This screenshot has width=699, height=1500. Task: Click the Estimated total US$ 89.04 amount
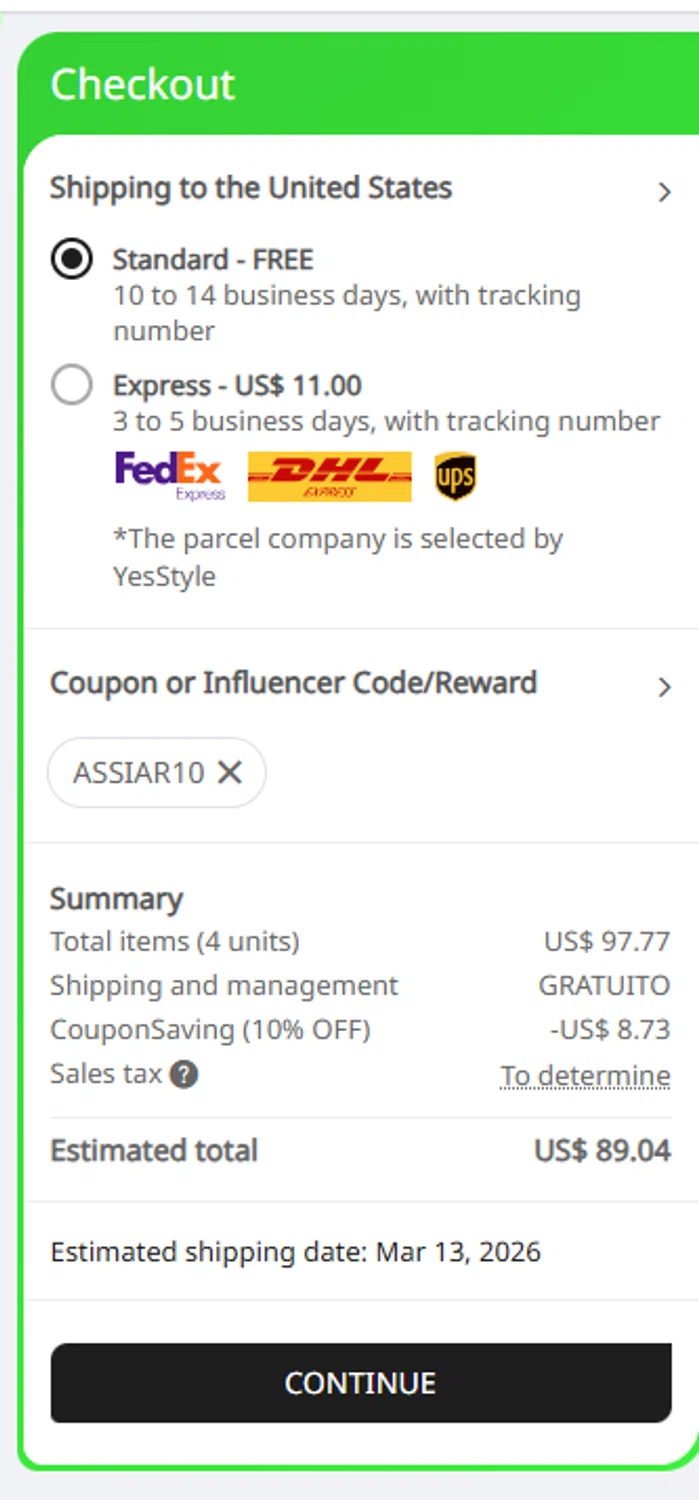(x=602, y=1151)
